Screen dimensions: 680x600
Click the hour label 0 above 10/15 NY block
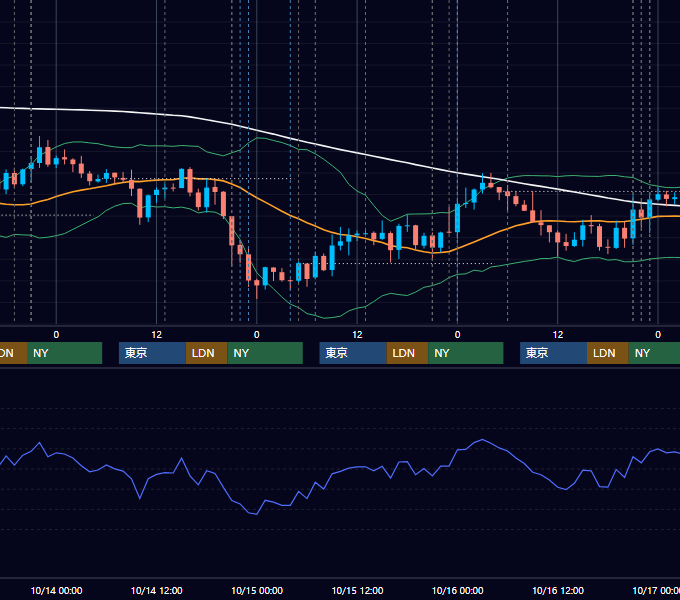tap(457, 335)
